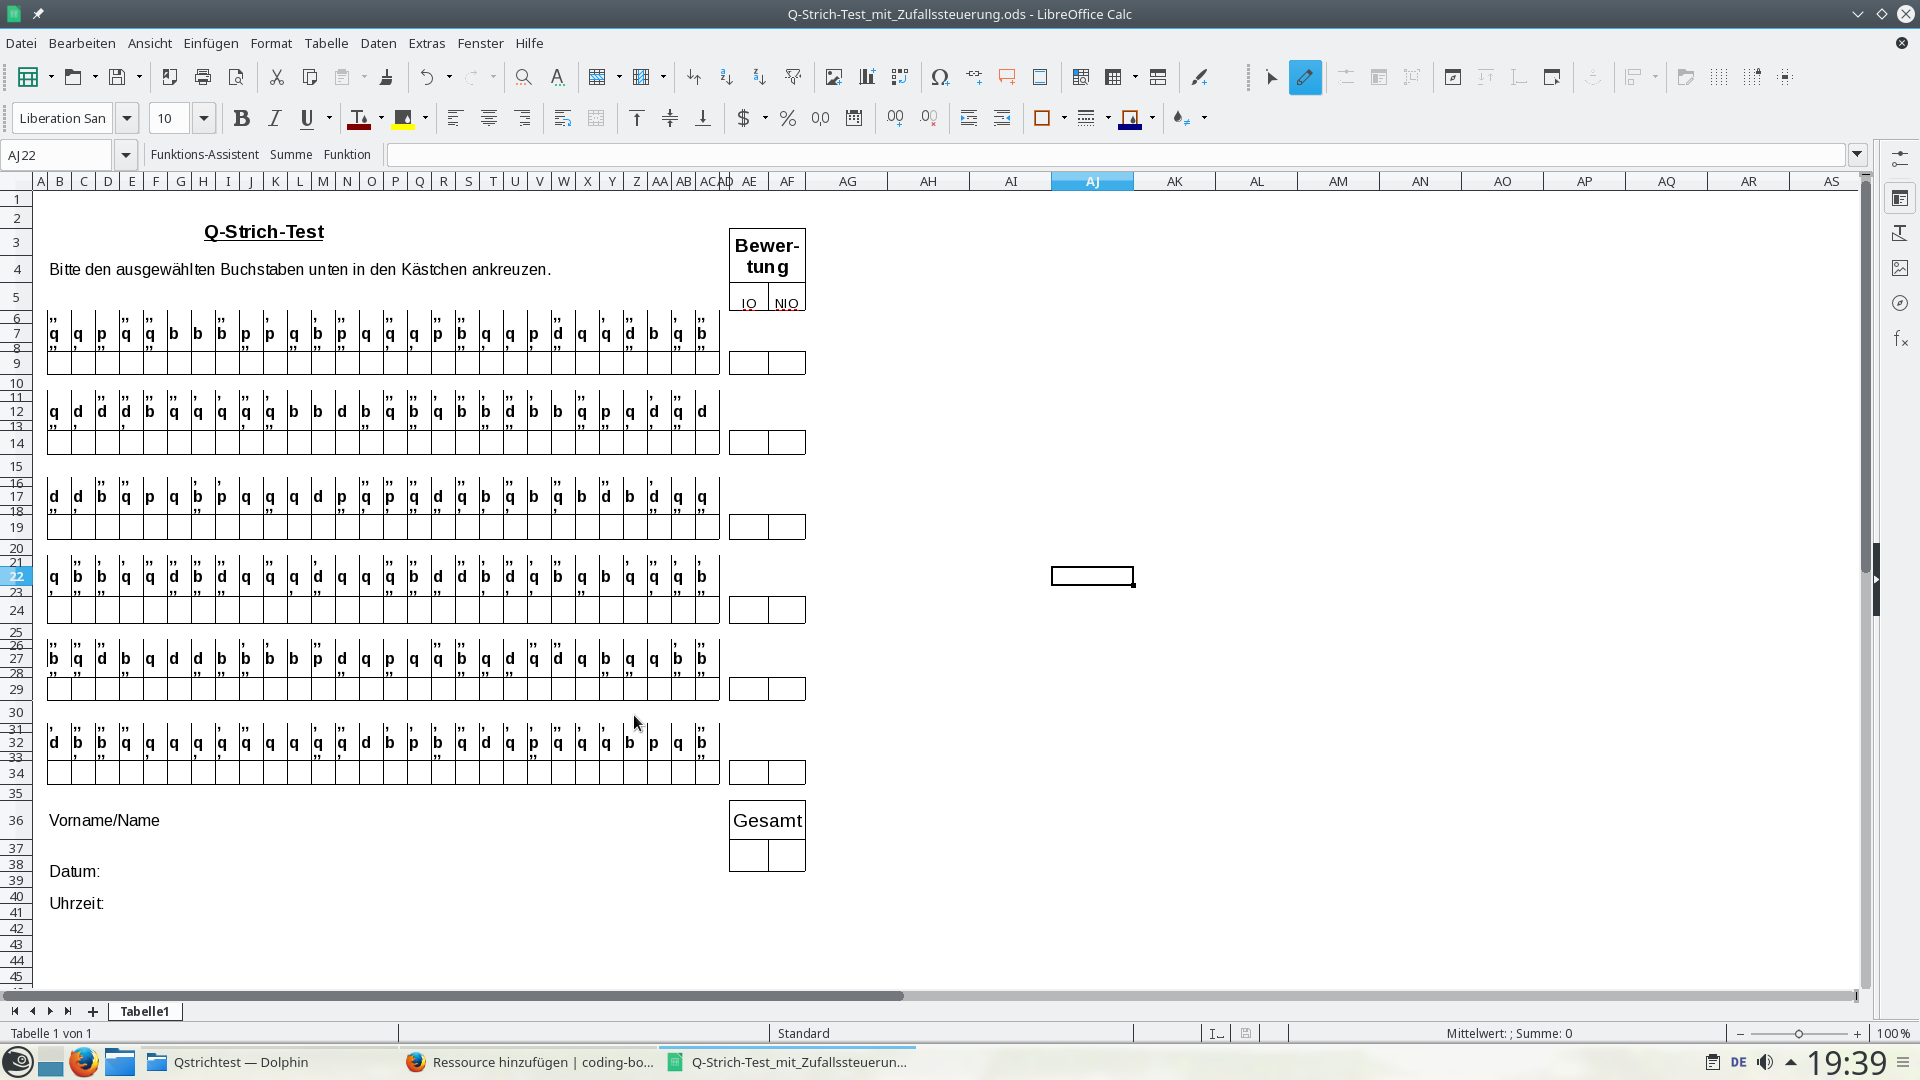Open the Einfügen menu
The image size is (1920, 1080).
[x=211, y=43]
